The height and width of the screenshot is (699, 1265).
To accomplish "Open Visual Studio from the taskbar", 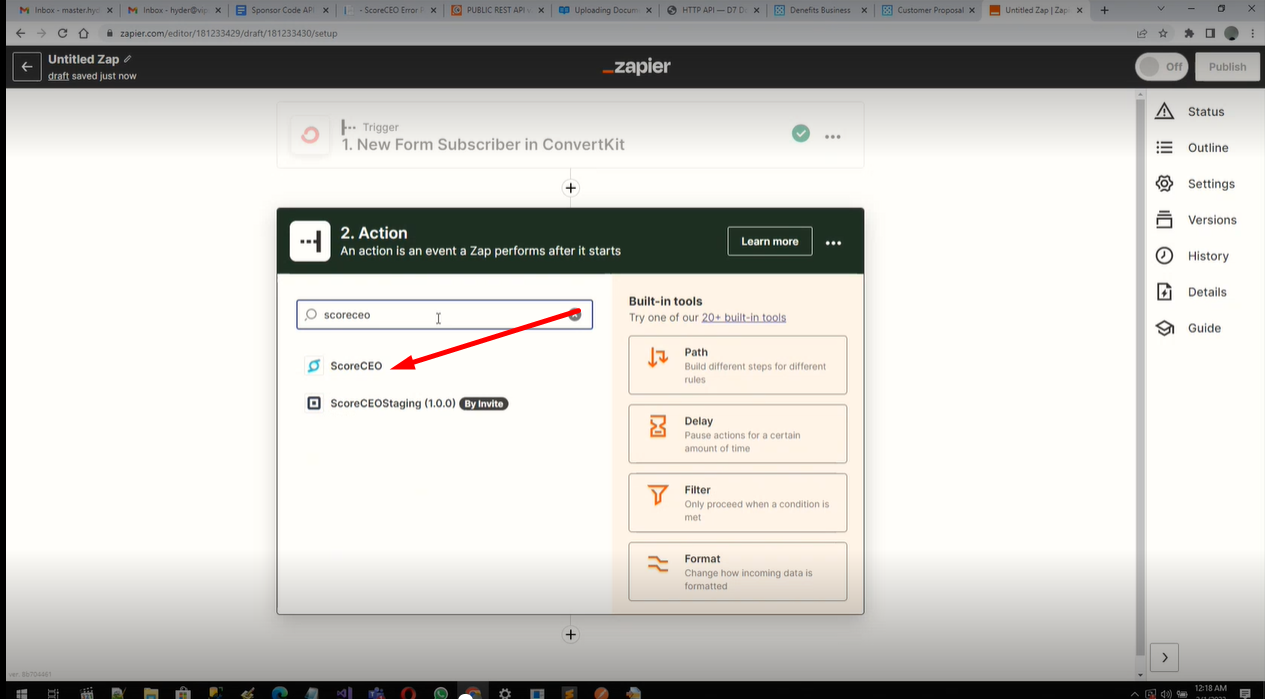I will point(344,692).
